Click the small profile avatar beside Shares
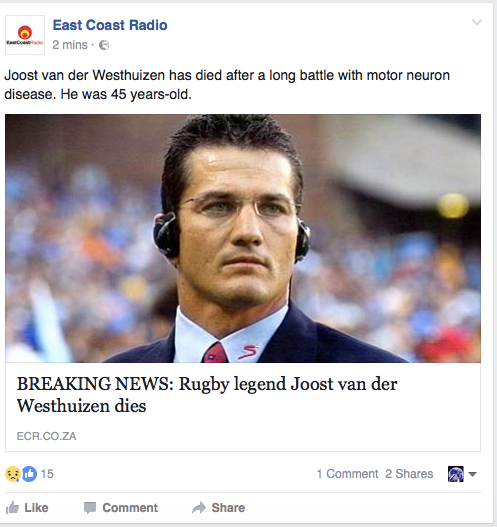This screenshot has width=497, height=527. [x=456, y=474]
